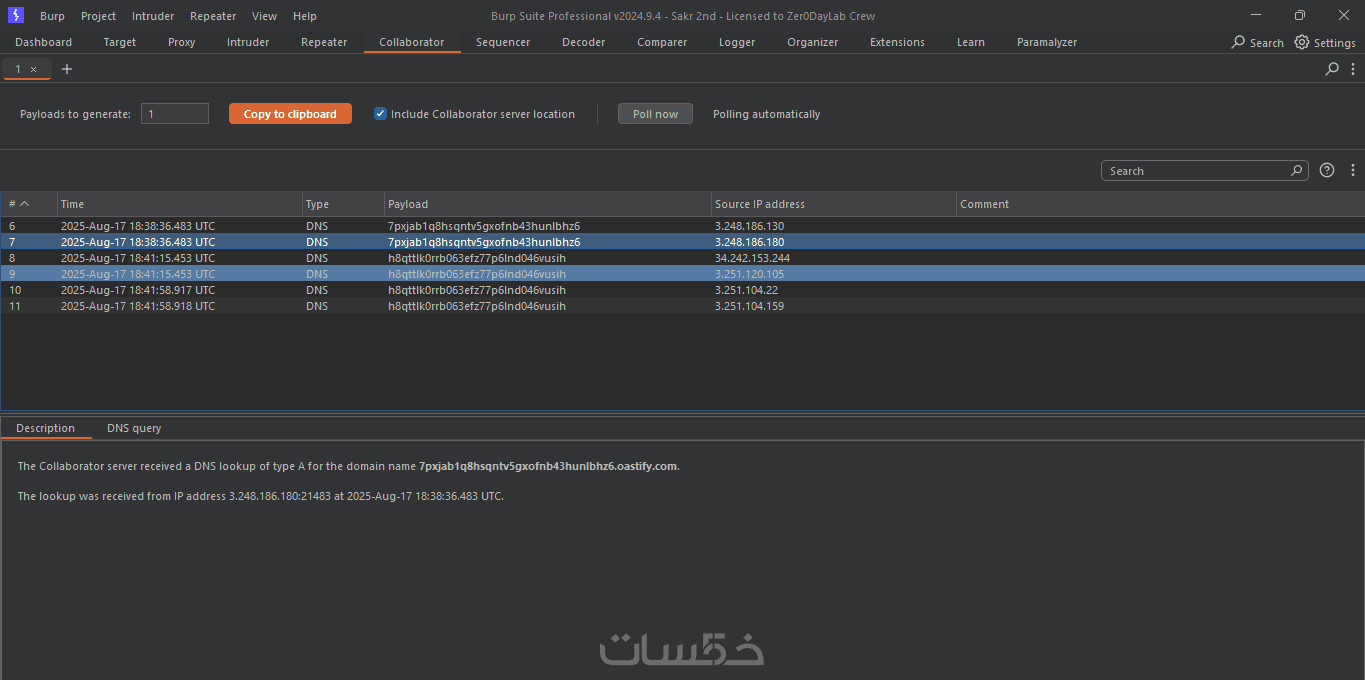Image resolution: width=1365 pixels, height=680 pixels.
Task: Click Copy to clipboard button
Action: click(x=290, y=114)
